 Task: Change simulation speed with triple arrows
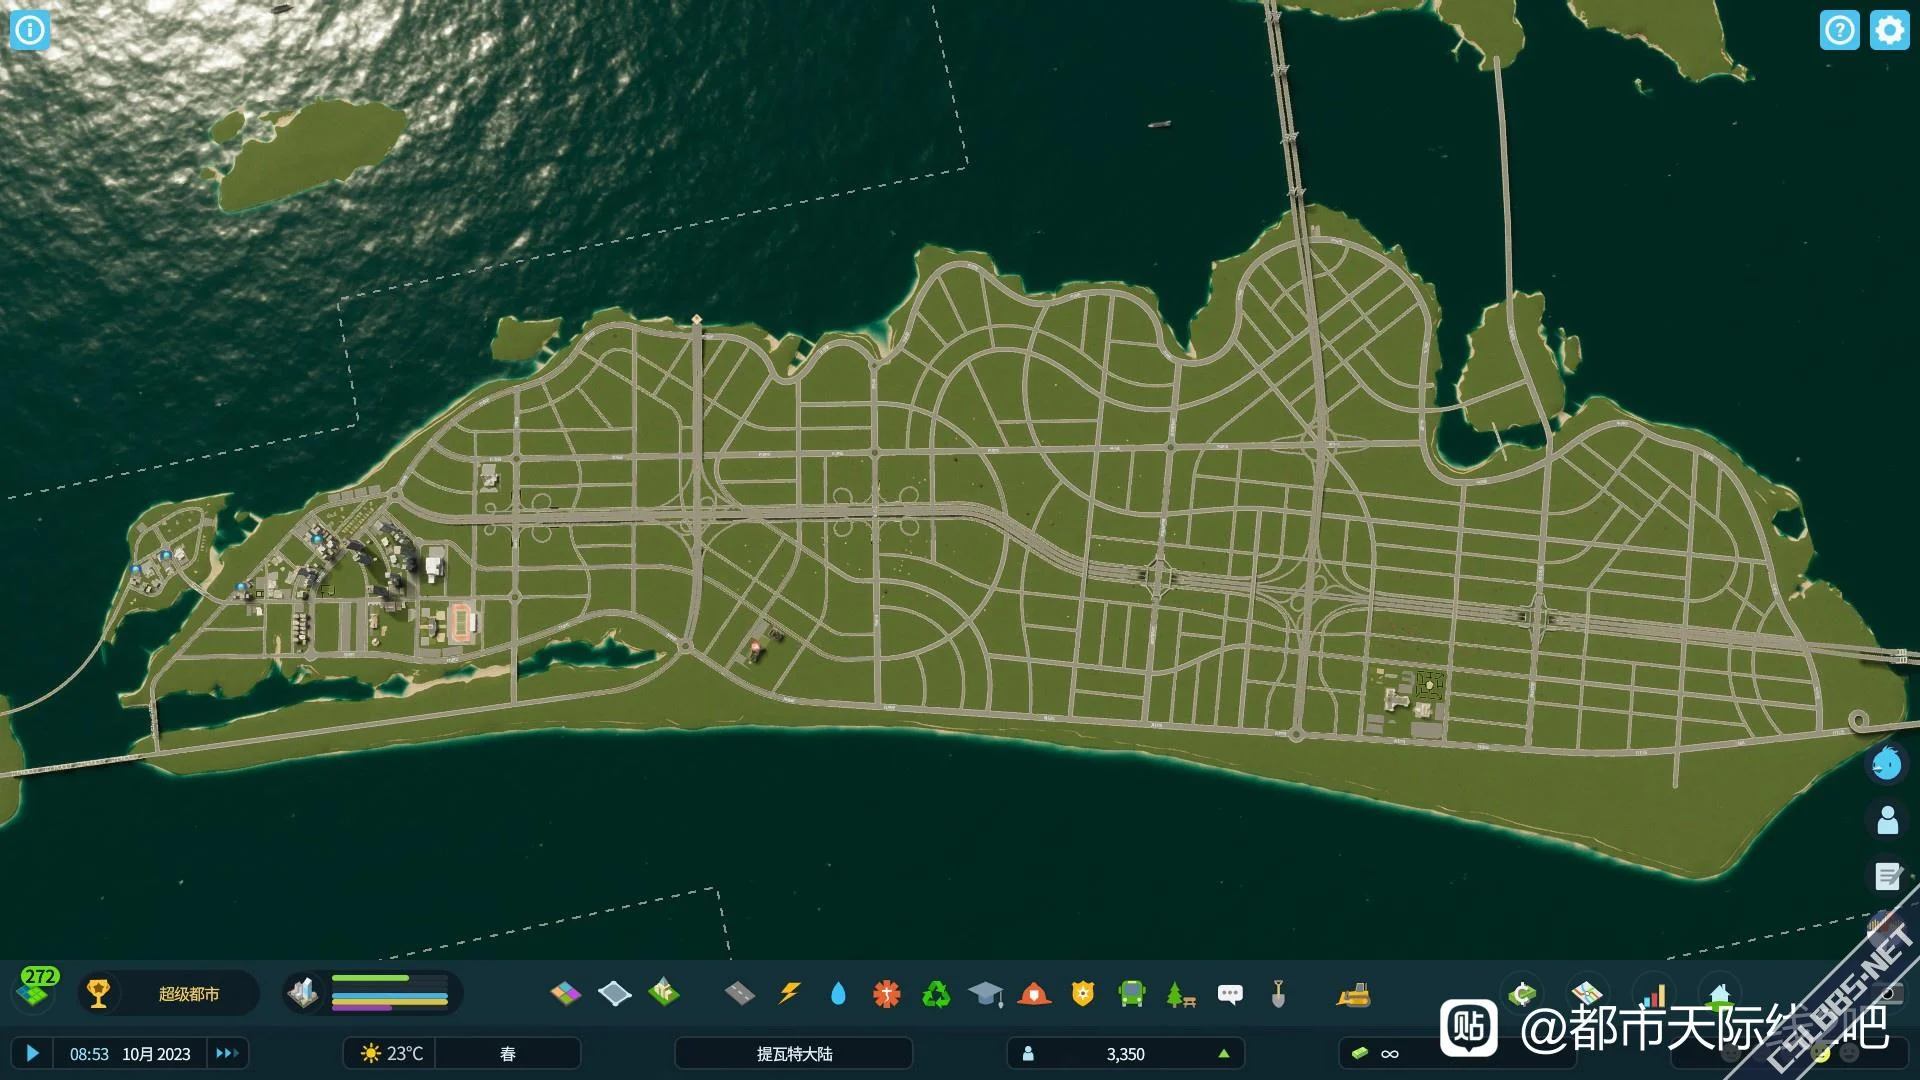(x=227, y=1053)
